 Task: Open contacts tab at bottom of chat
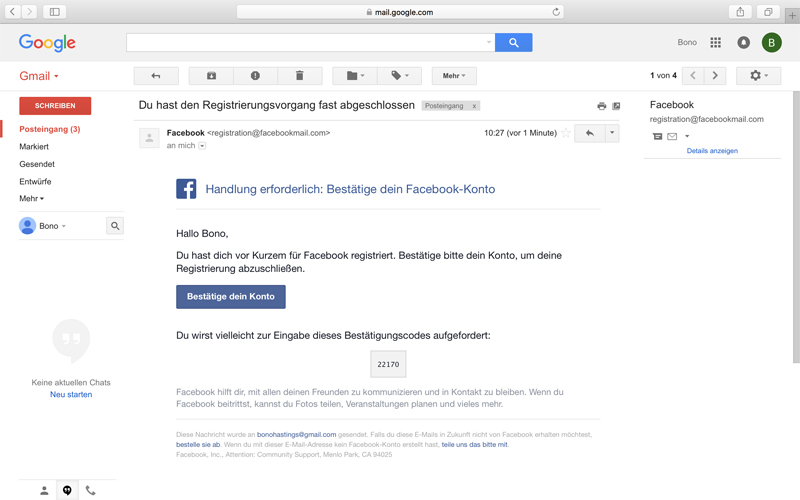[x=44, y=491]
